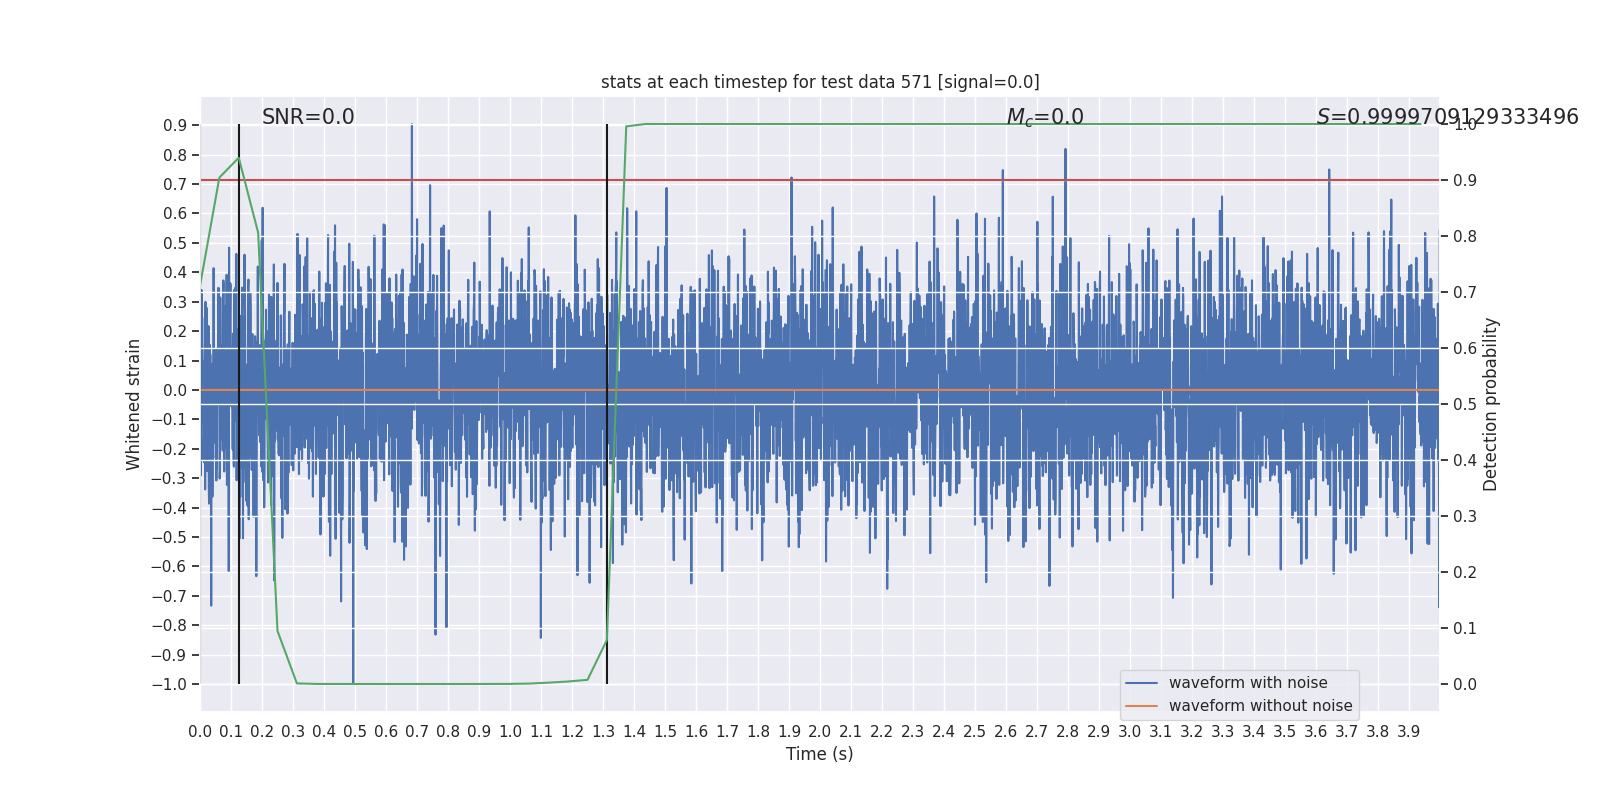Click the 0.5 tick on Detection probability axis
The height and width of the screenshot is (800, 1600).
pos(1465,405)
